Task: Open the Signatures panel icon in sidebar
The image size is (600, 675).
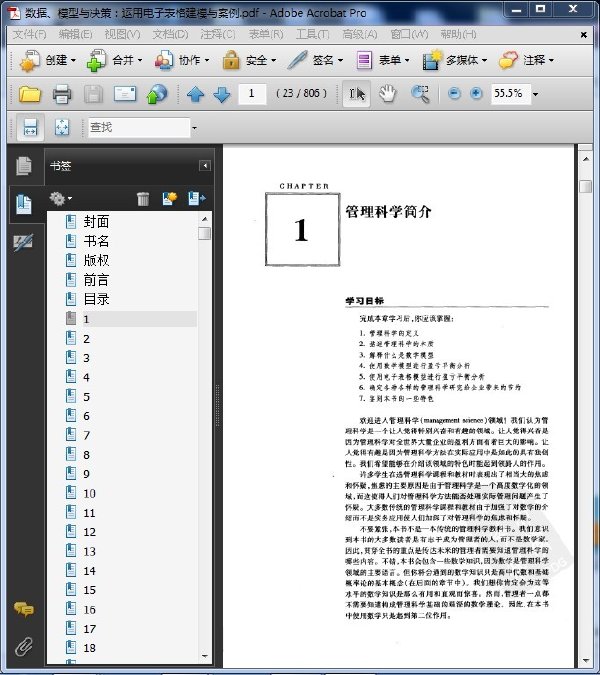Action: tap(24, 242)
